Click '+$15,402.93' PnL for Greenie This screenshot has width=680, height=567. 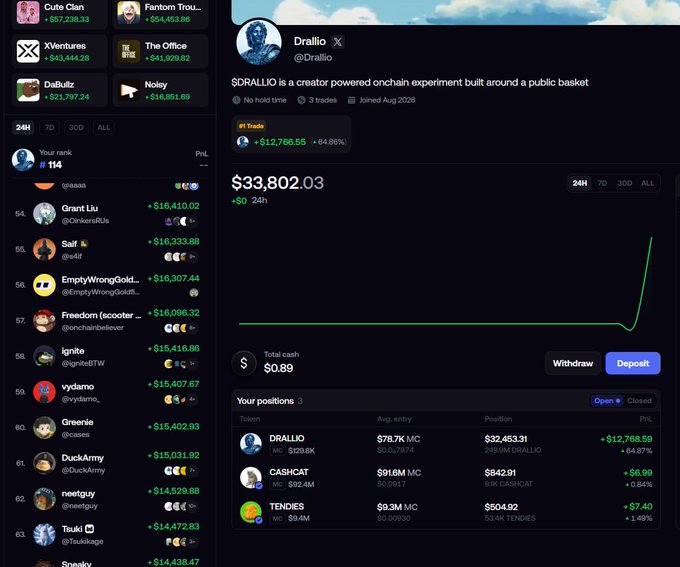tap(173, 426)
